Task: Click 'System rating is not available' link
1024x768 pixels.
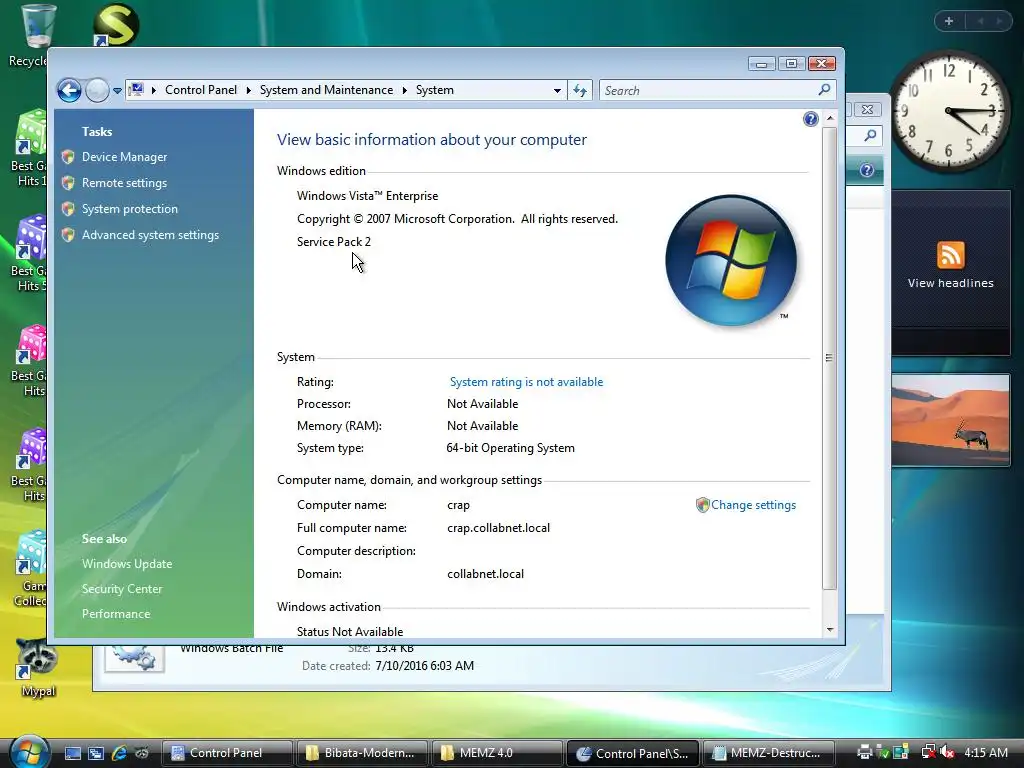Action: [x=526, y=382]
